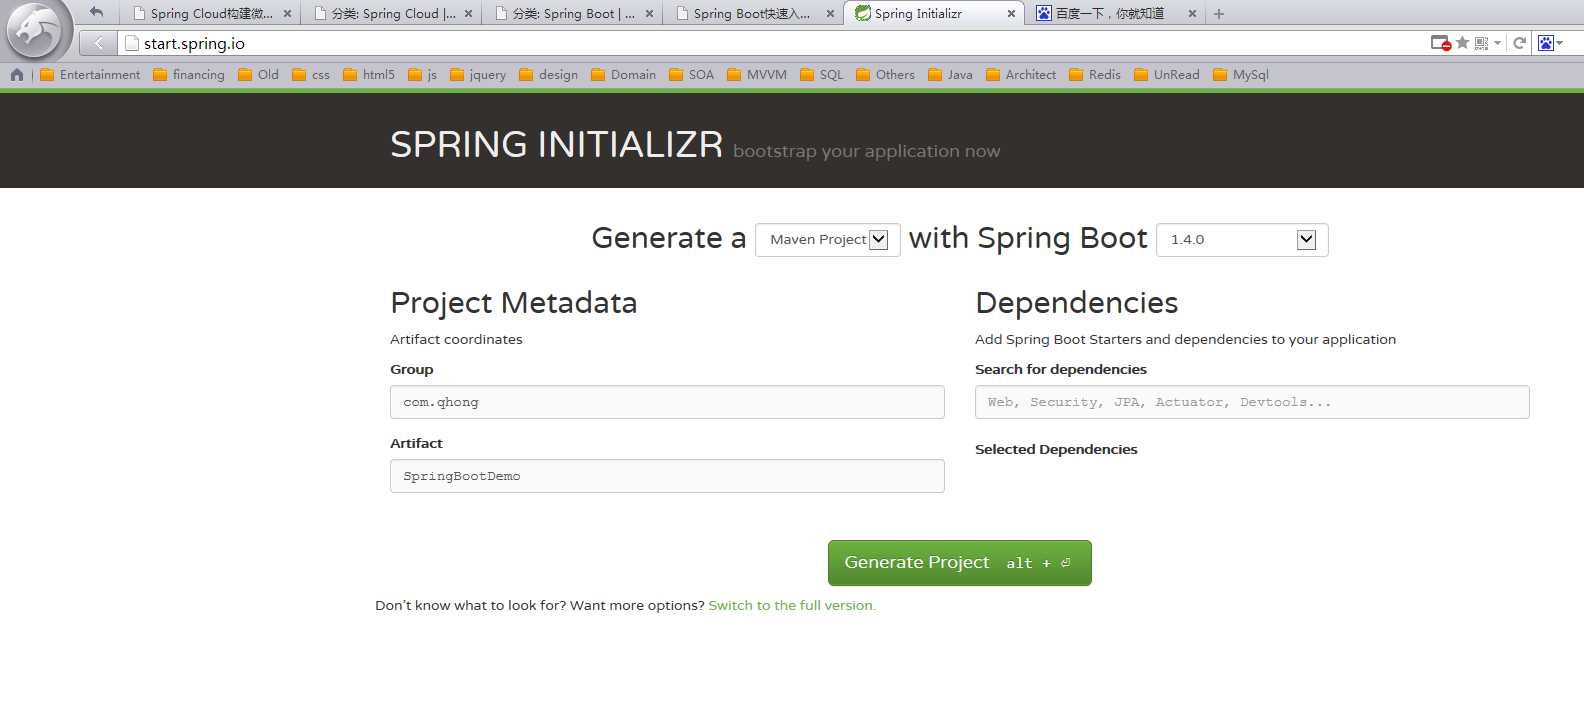Click the ad-block icon in address bar
The width and height of the screenshot is (1584, 721).
click(1440, 43)
